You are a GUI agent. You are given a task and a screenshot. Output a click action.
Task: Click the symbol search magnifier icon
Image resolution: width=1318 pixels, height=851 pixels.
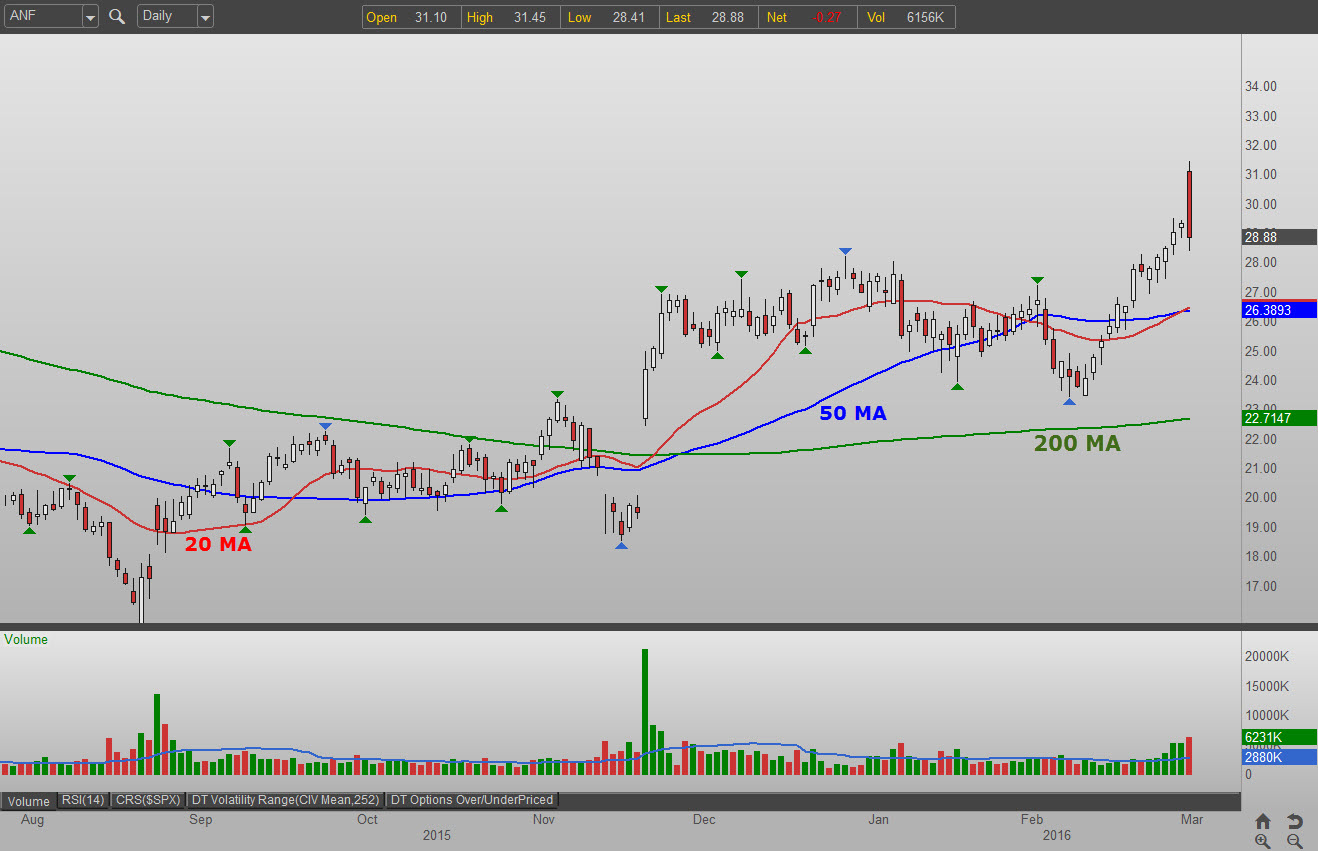click(117, 16)
